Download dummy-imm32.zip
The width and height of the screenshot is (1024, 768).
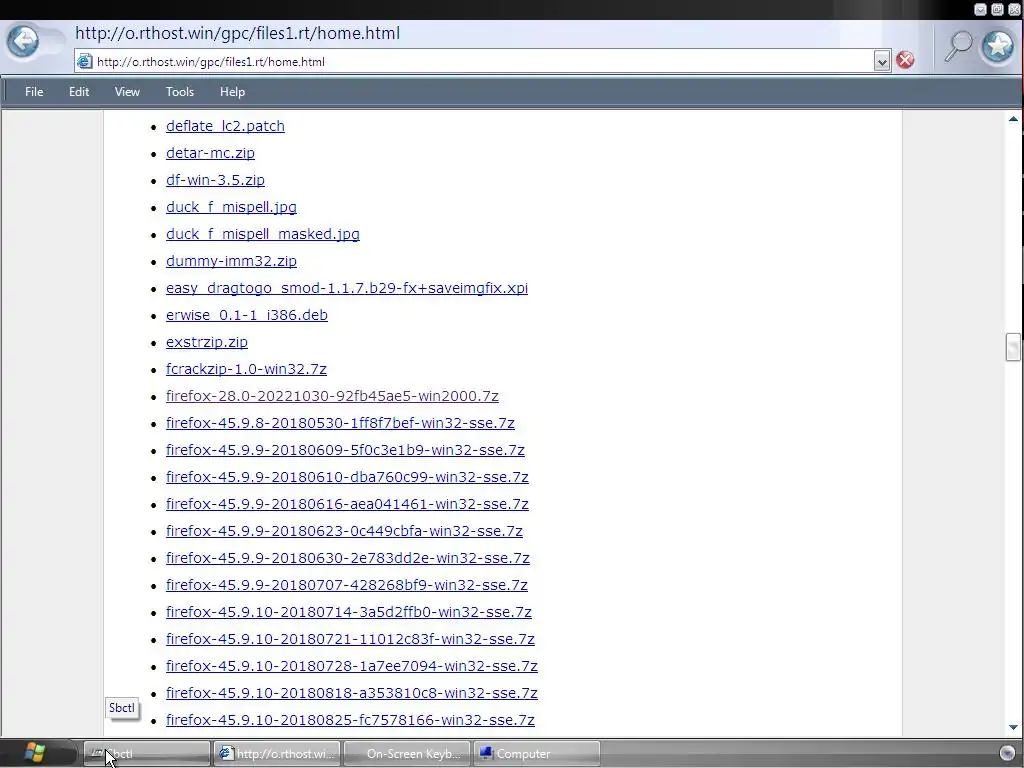click(x=231, y=261)
